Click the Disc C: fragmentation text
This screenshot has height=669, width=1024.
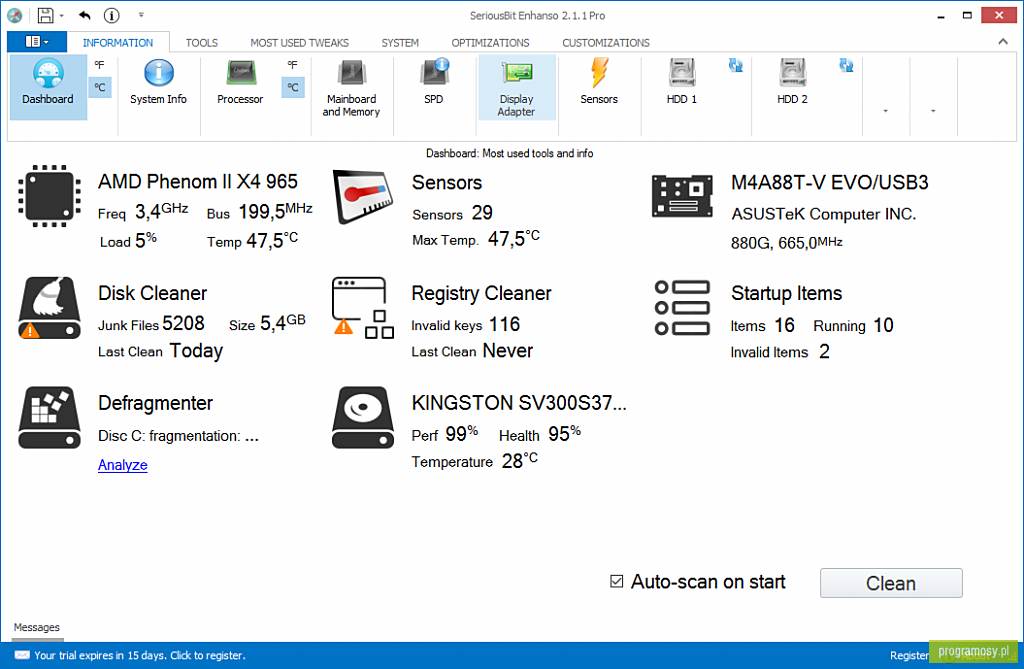coord(178,436)
